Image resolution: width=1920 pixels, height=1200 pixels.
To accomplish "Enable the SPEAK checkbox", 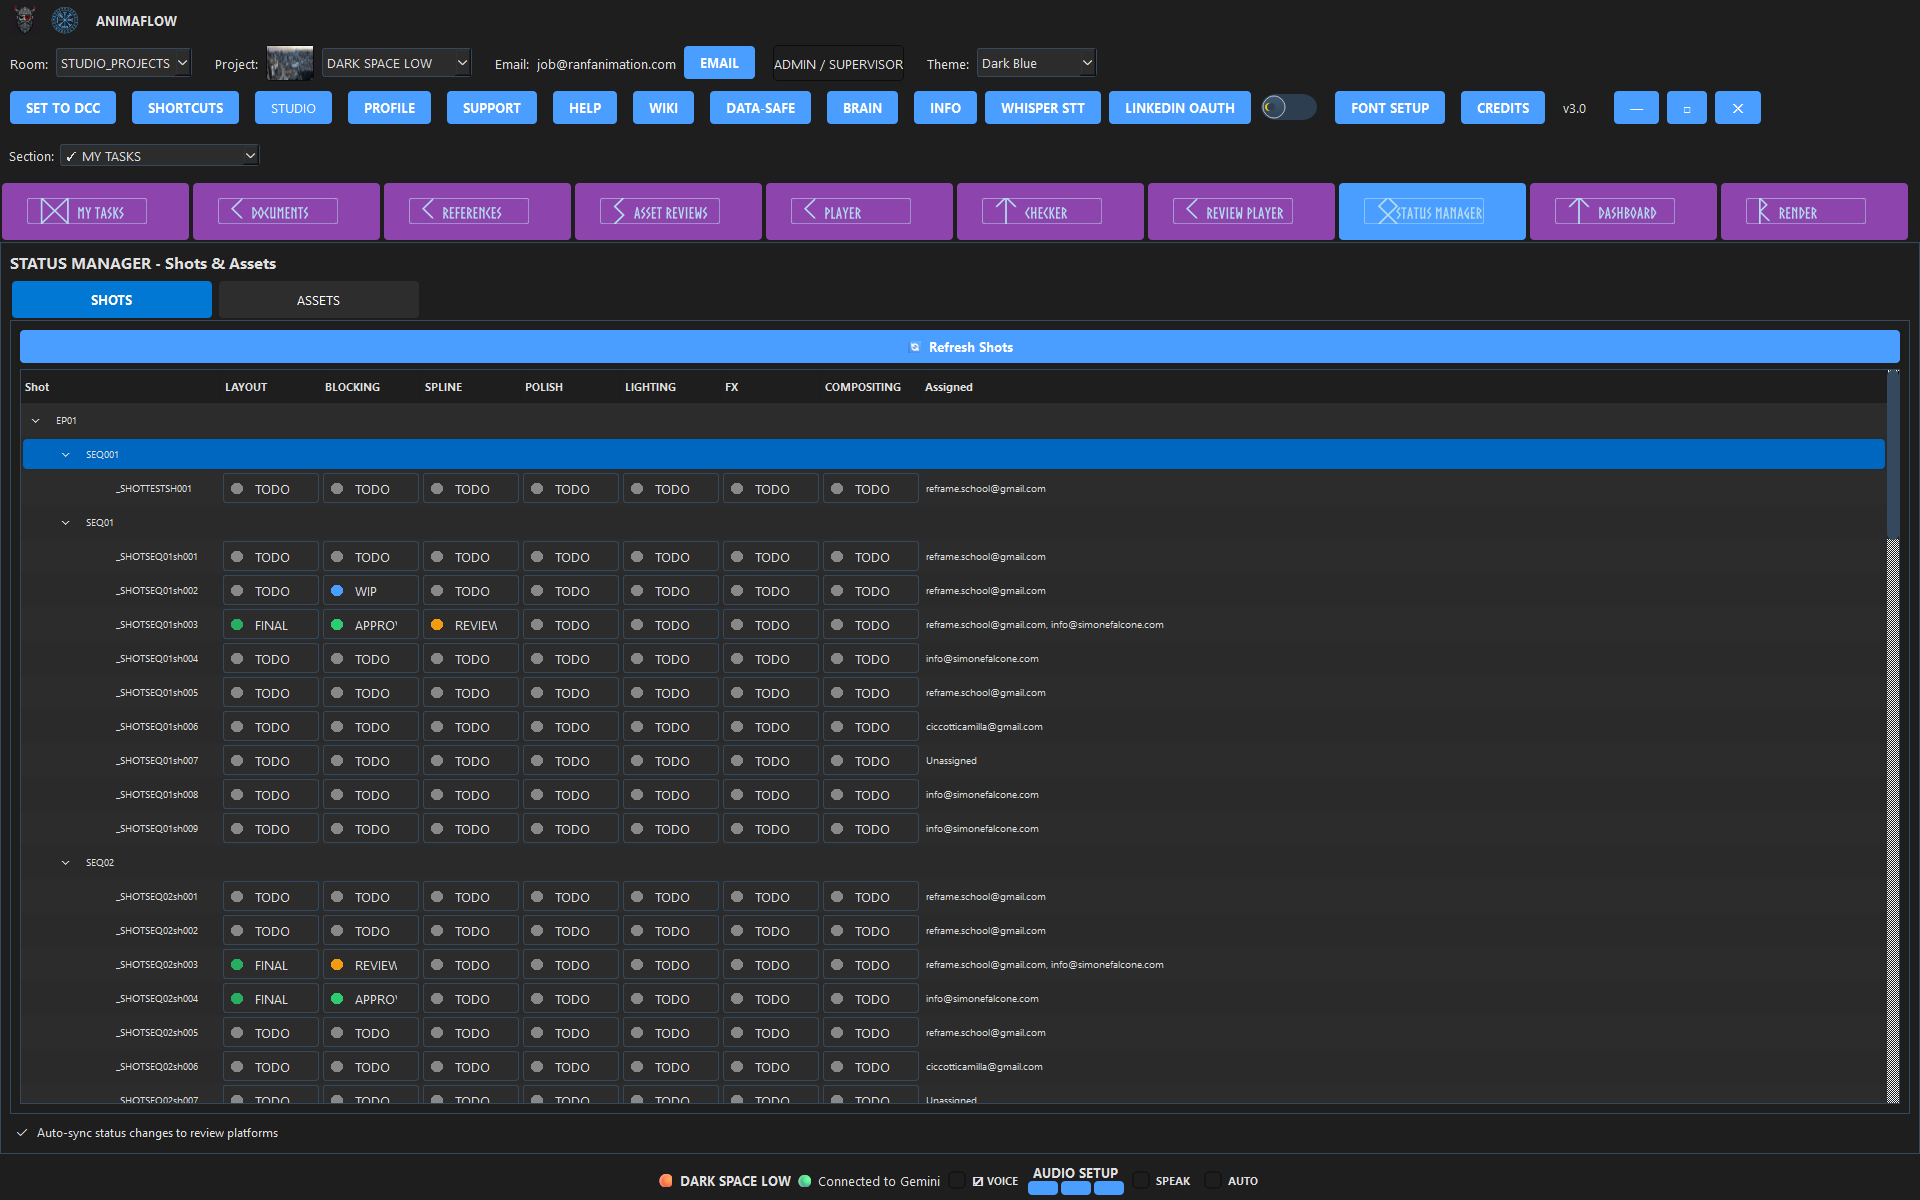I will pyautogui.click(x=1141, y=1181).
